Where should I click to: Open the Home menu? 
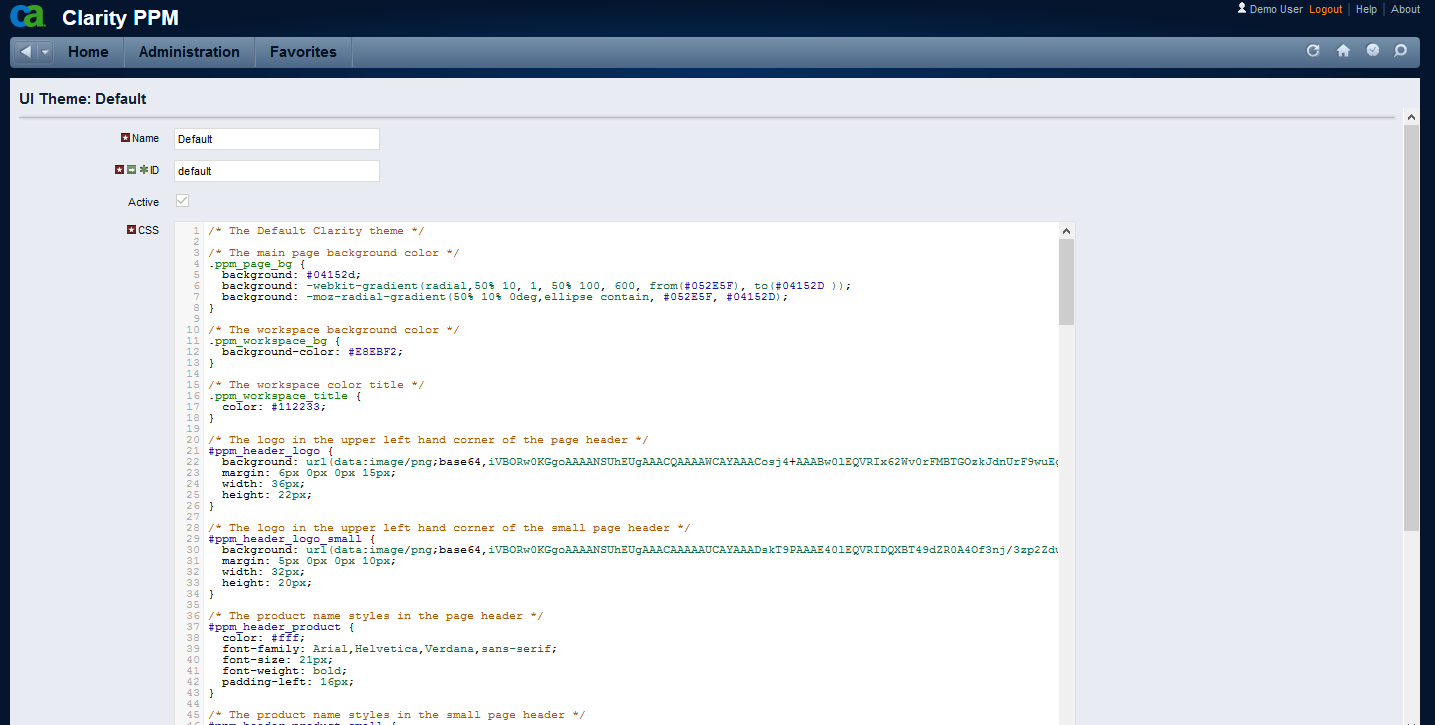point(88,52)
